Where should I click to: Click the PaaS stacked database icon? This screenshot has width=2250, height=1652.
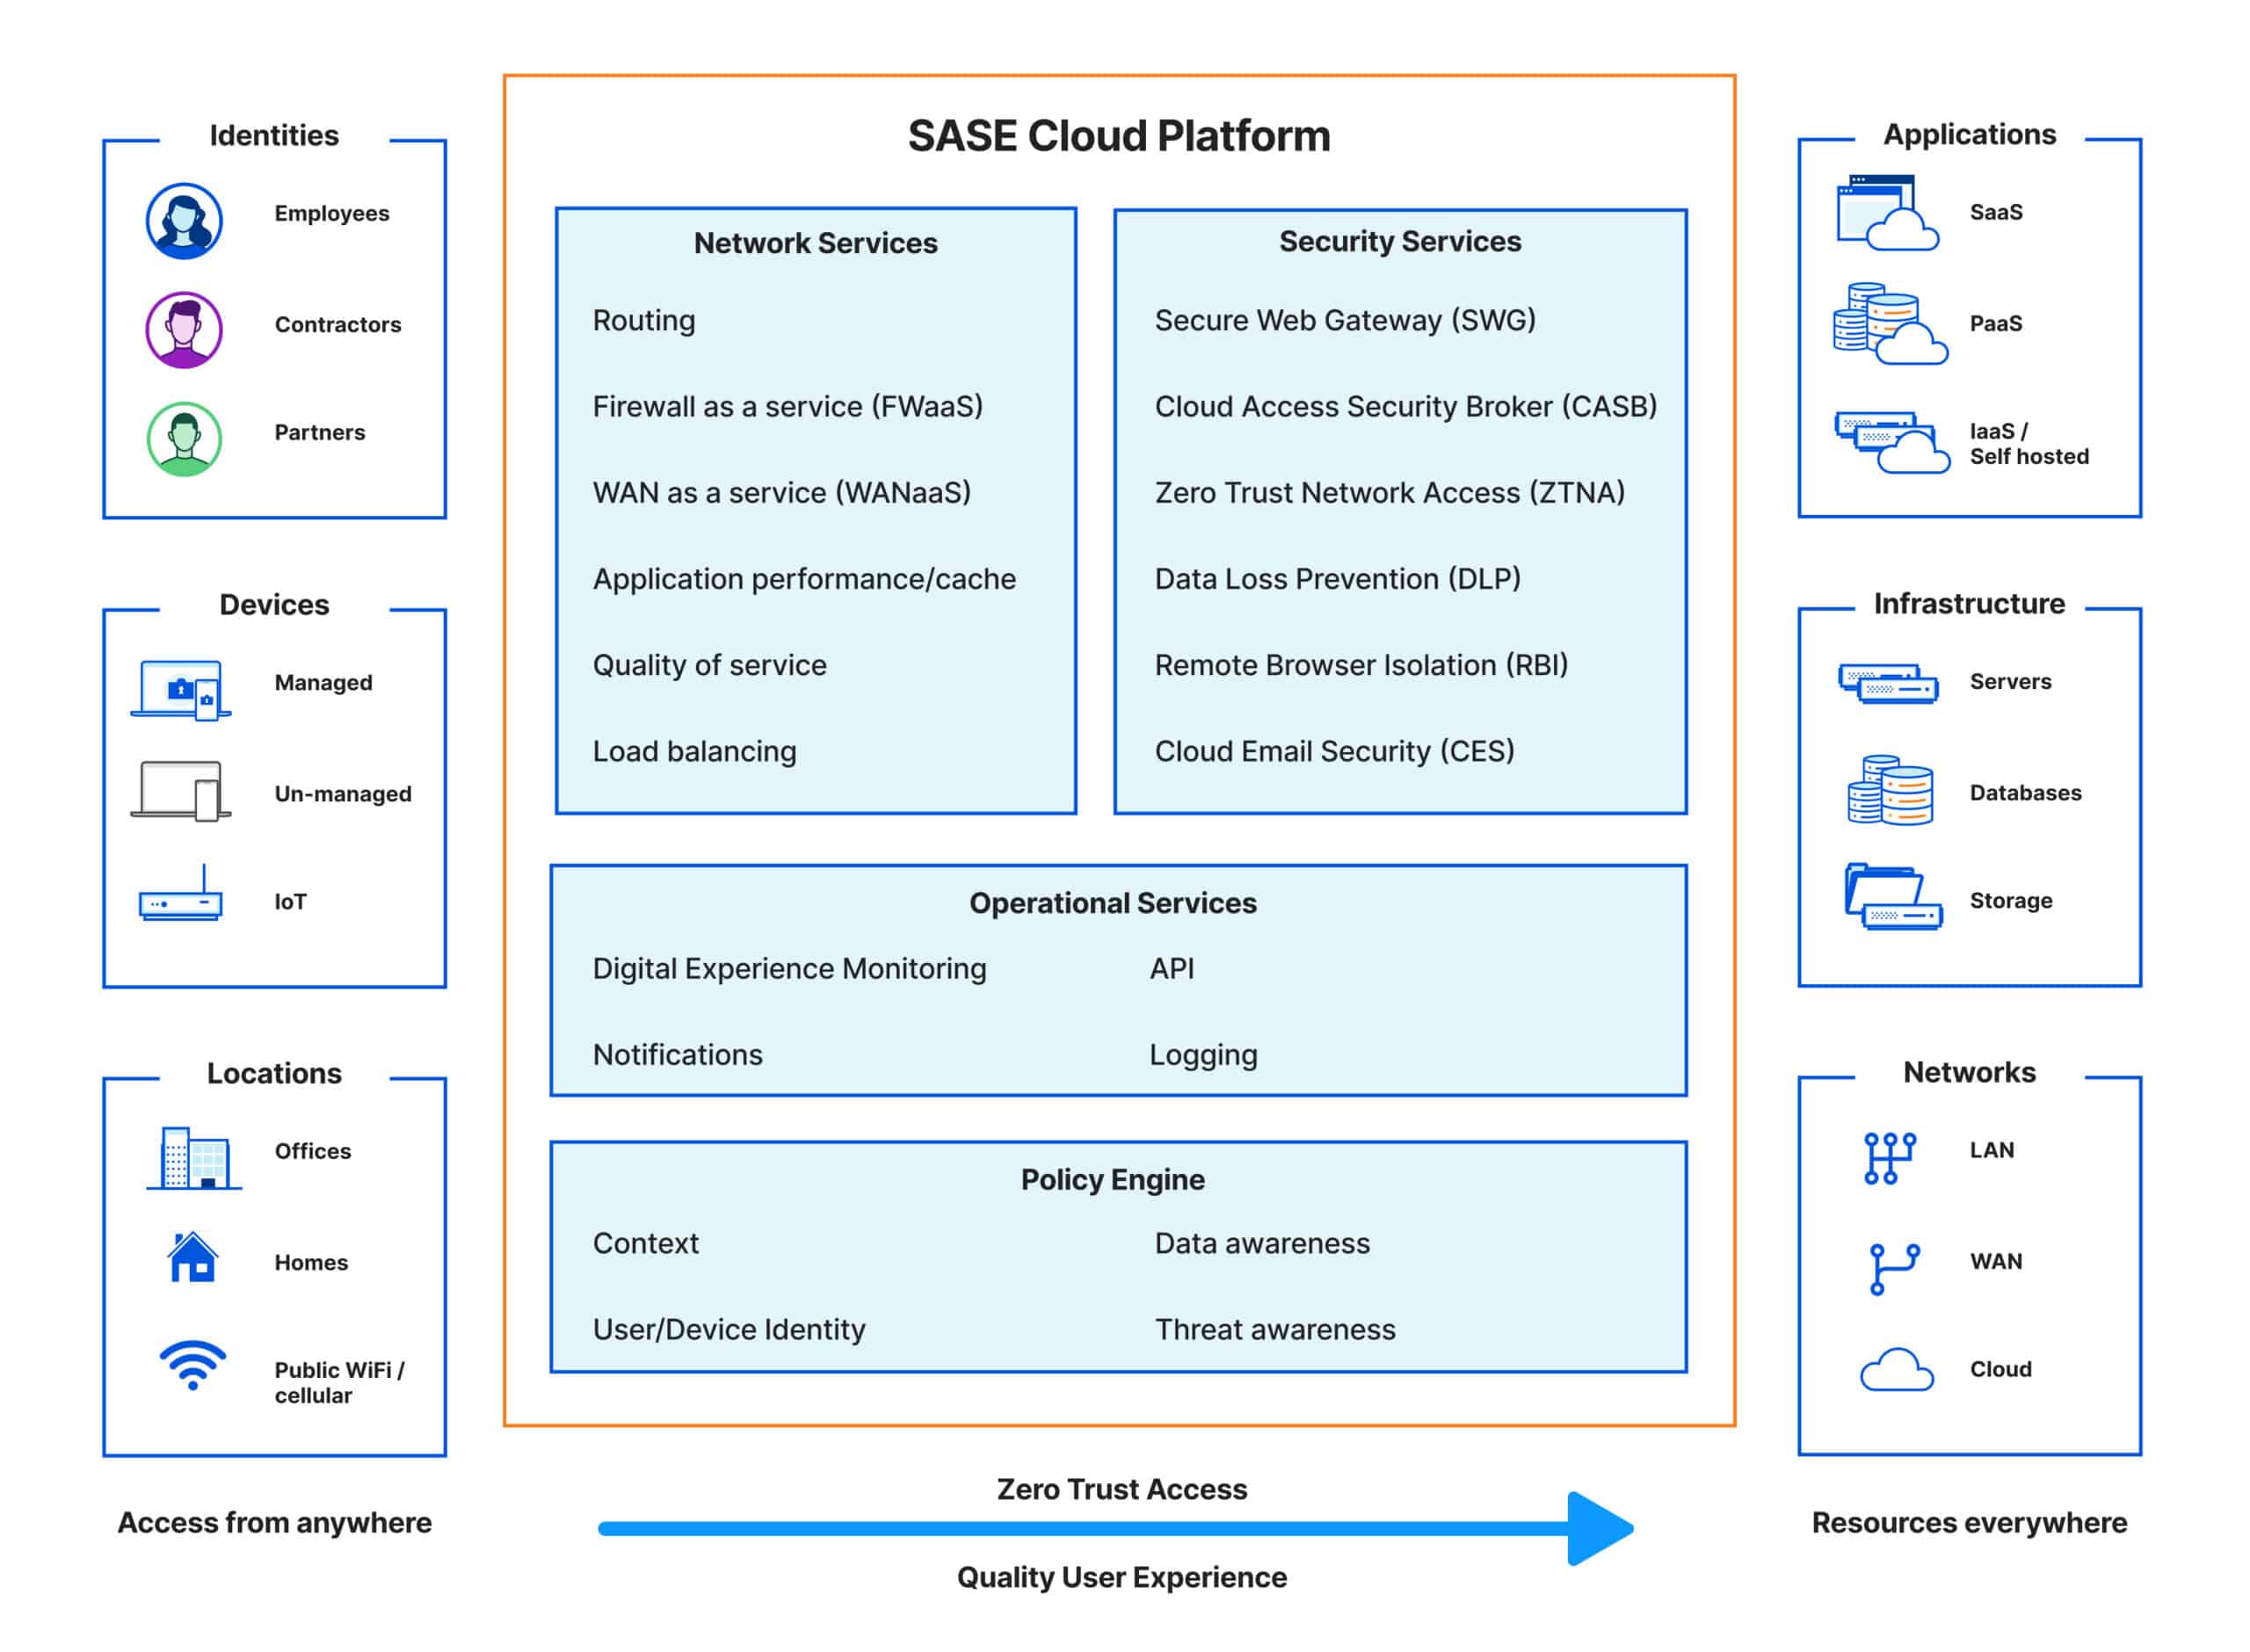coord(1891,323)
